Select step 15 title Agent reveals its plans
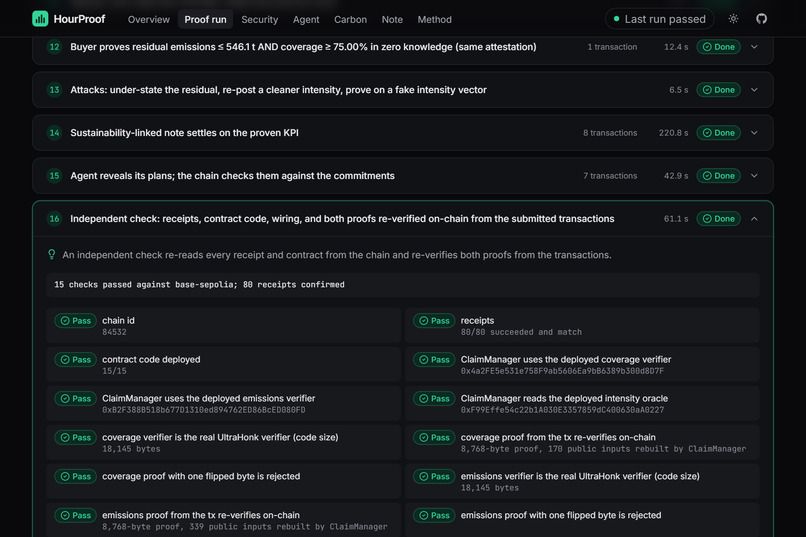 tap(232, 176)
